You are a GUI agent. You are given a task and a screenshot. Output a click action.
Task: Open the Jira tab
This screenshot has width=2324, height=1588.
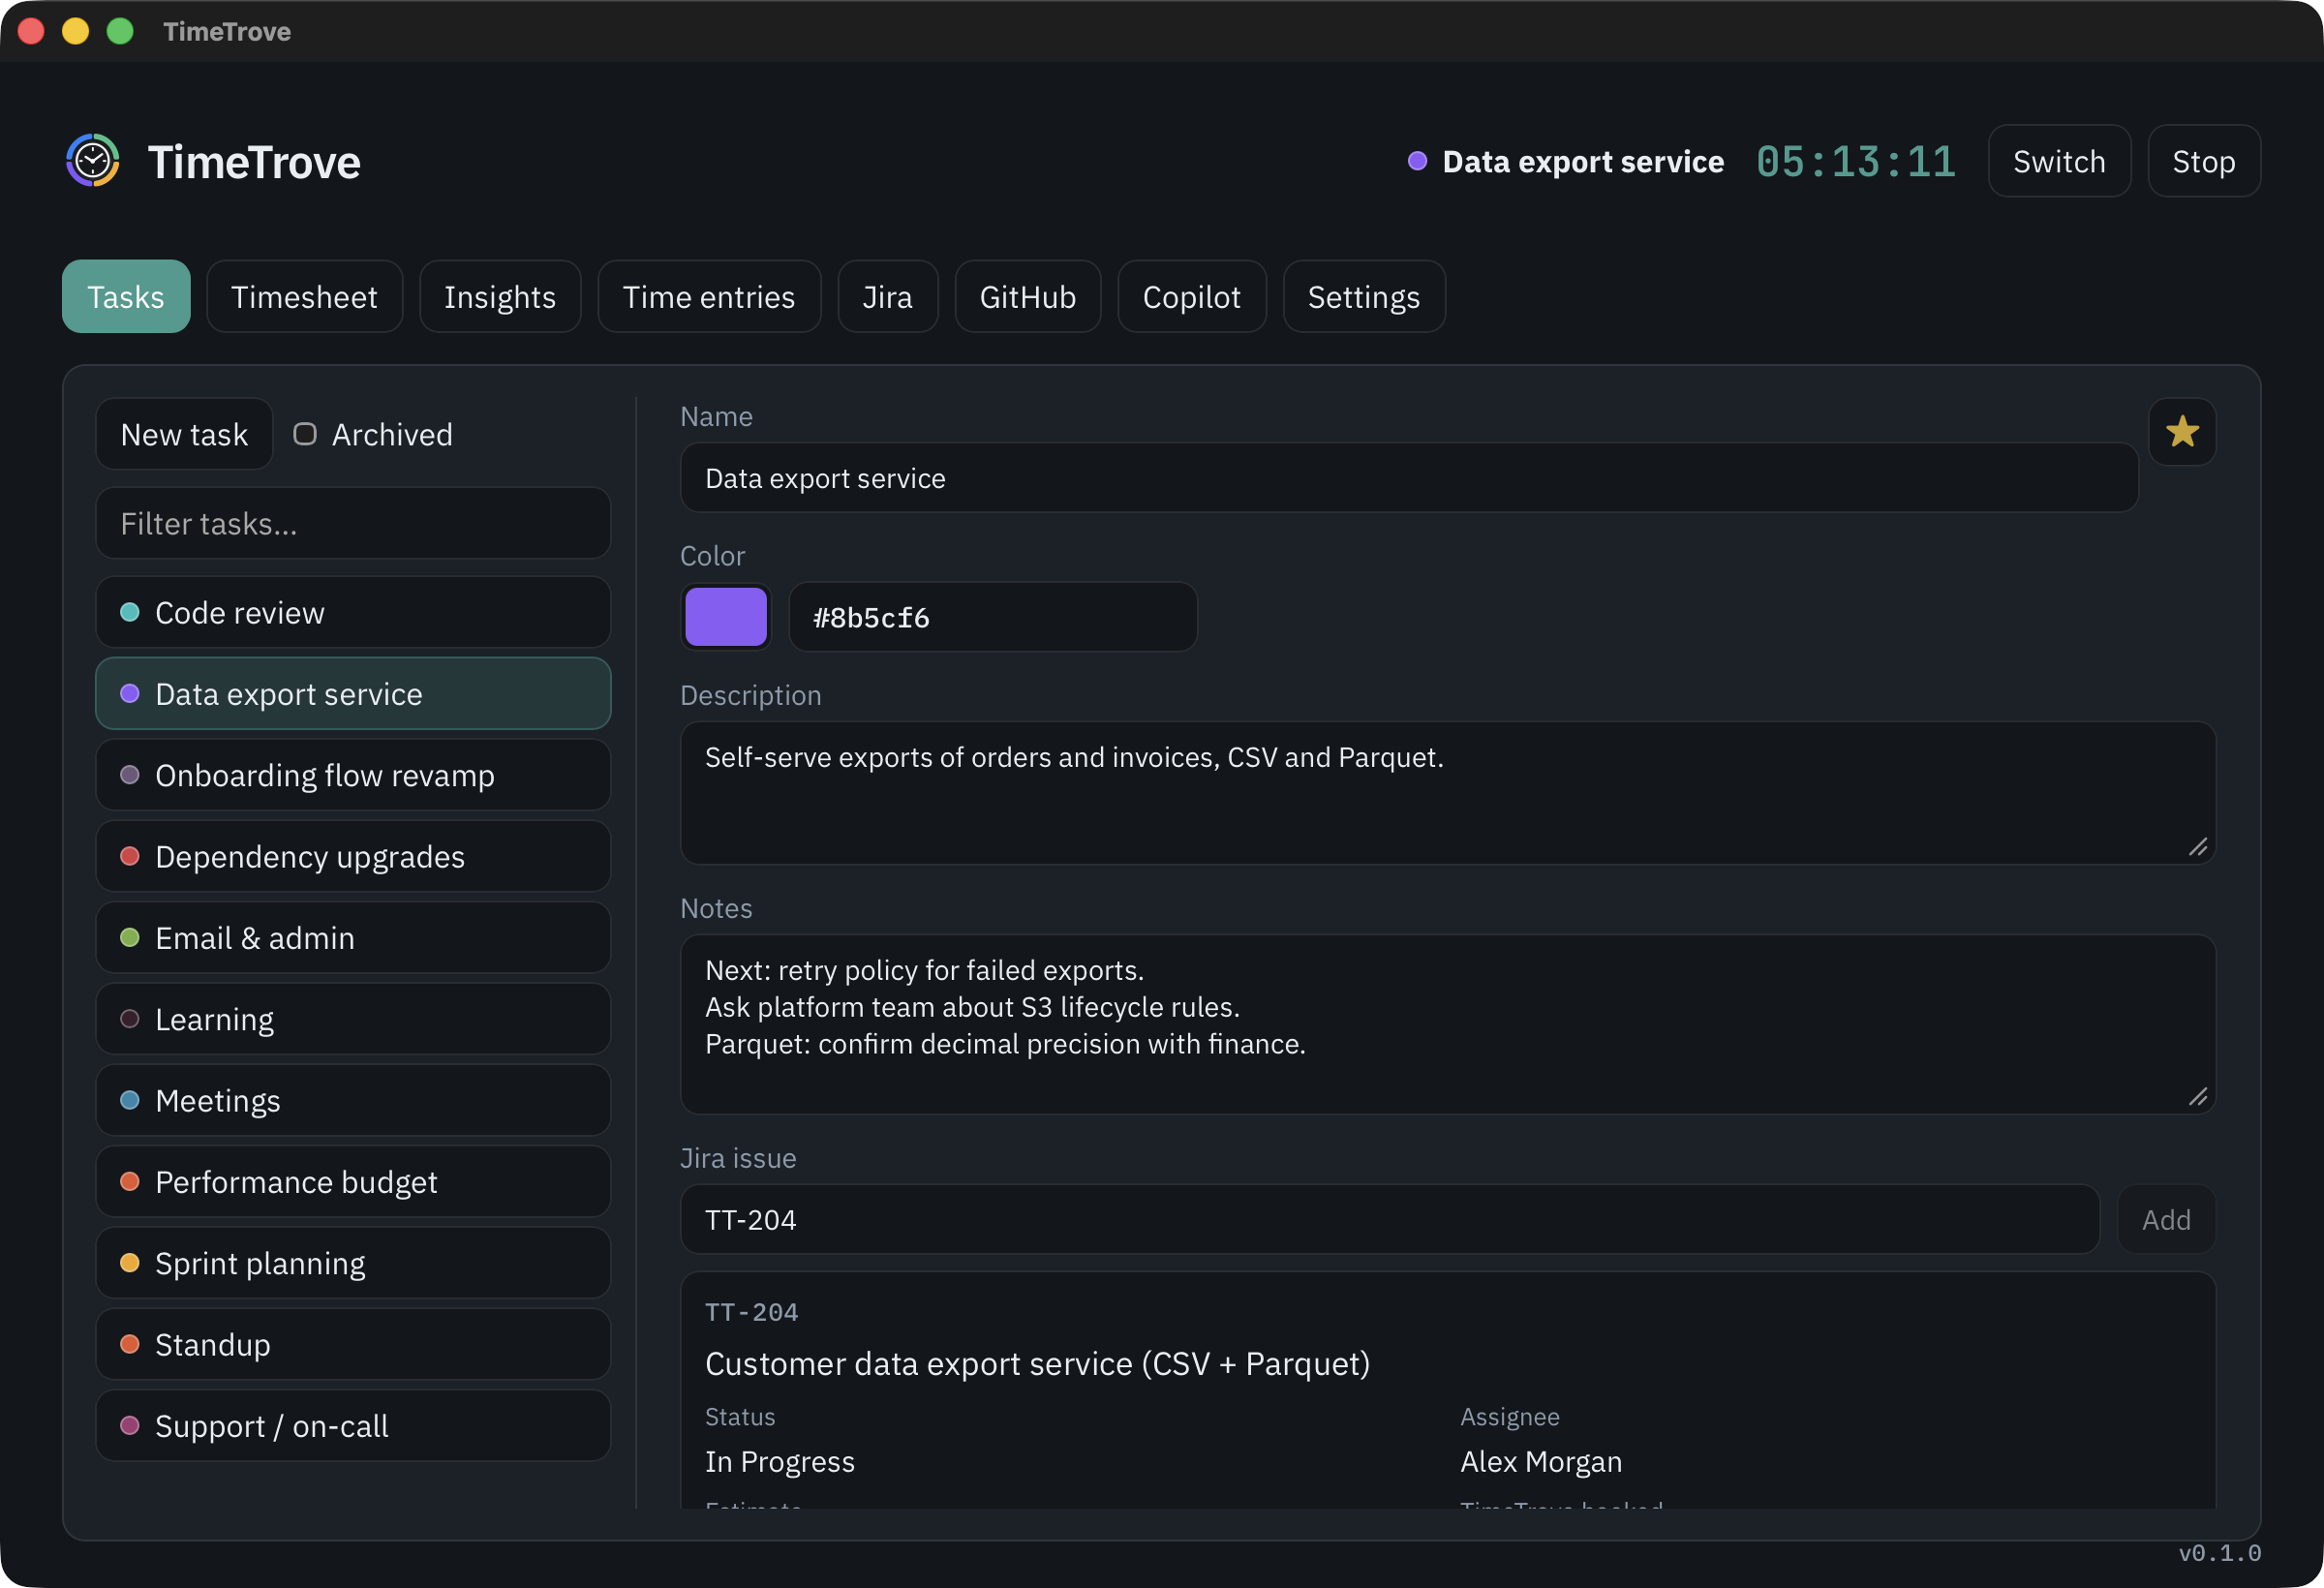888,297
